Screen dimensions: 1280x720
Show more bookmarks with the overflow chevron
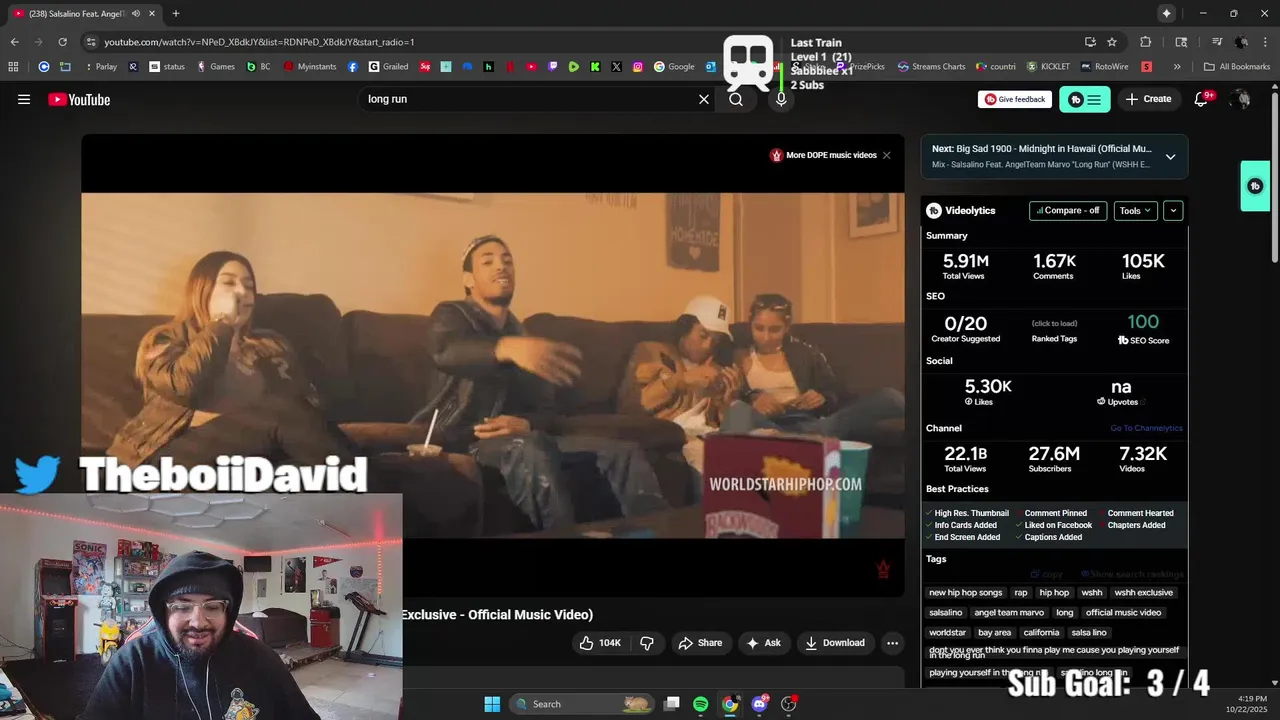click(x=1177, y=67)
